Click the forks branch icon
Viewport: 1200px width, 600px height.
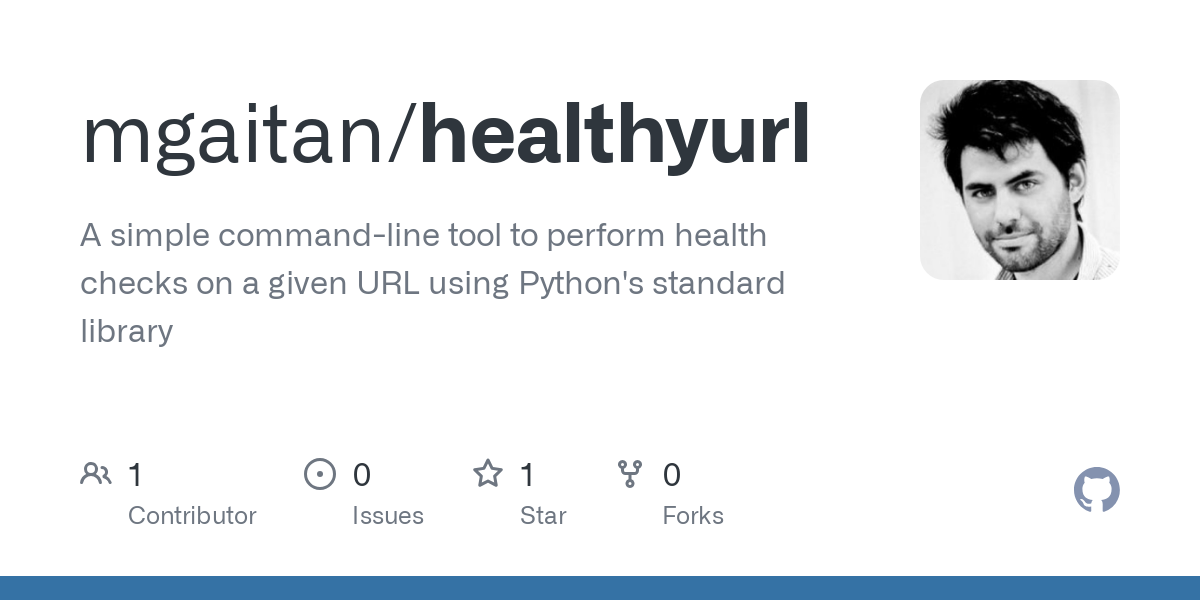click(x=630, y=474)
